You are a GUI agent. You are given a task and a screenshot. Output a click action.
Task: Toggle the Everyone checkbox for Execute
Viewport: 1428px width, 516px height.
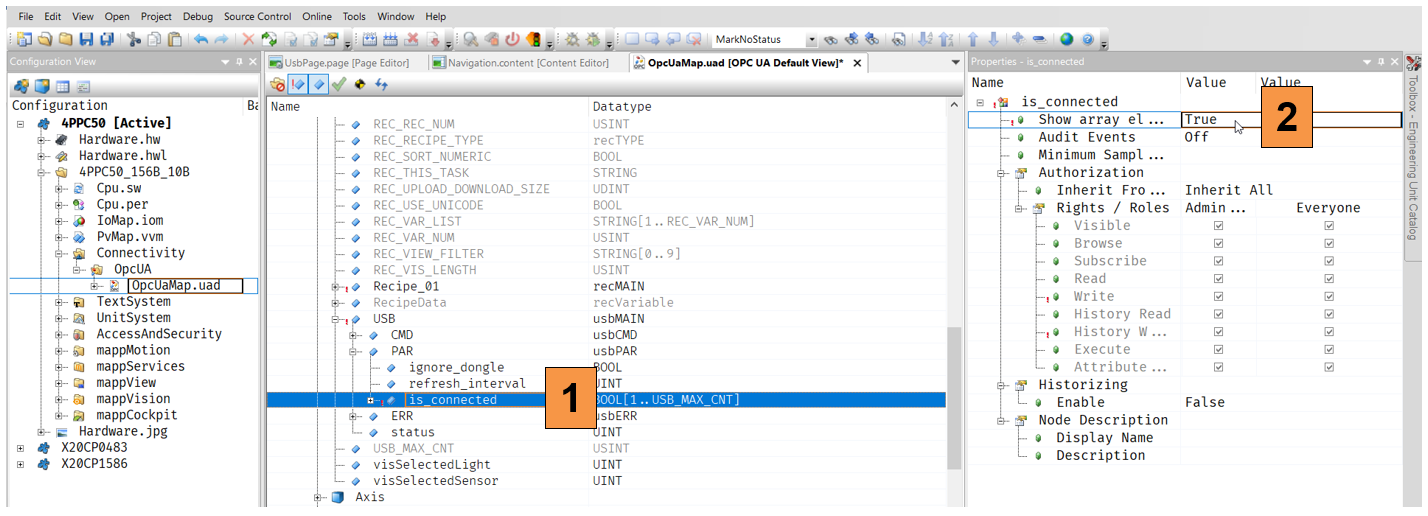coord(1328,350)
